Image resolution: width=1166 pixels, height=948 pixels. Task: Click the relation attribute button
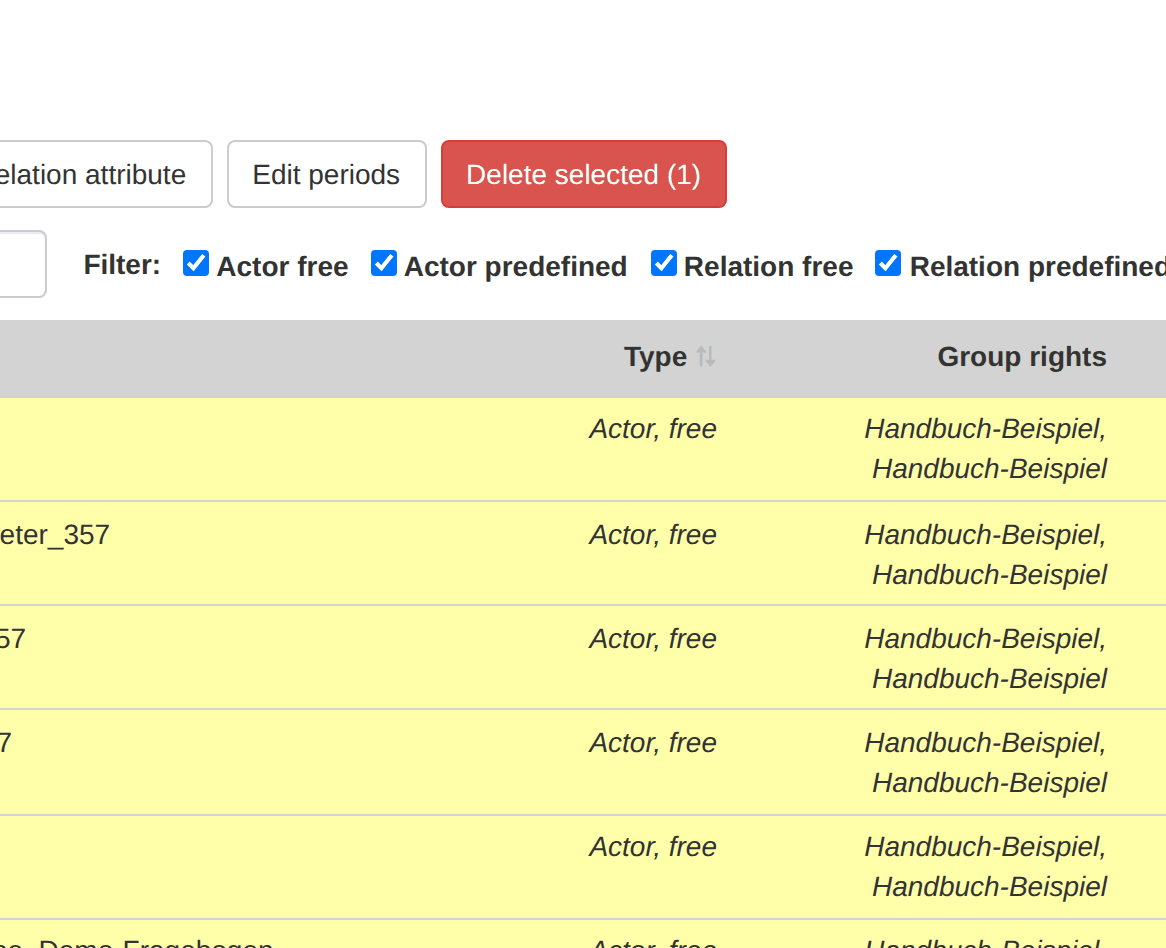click(105, 174)
